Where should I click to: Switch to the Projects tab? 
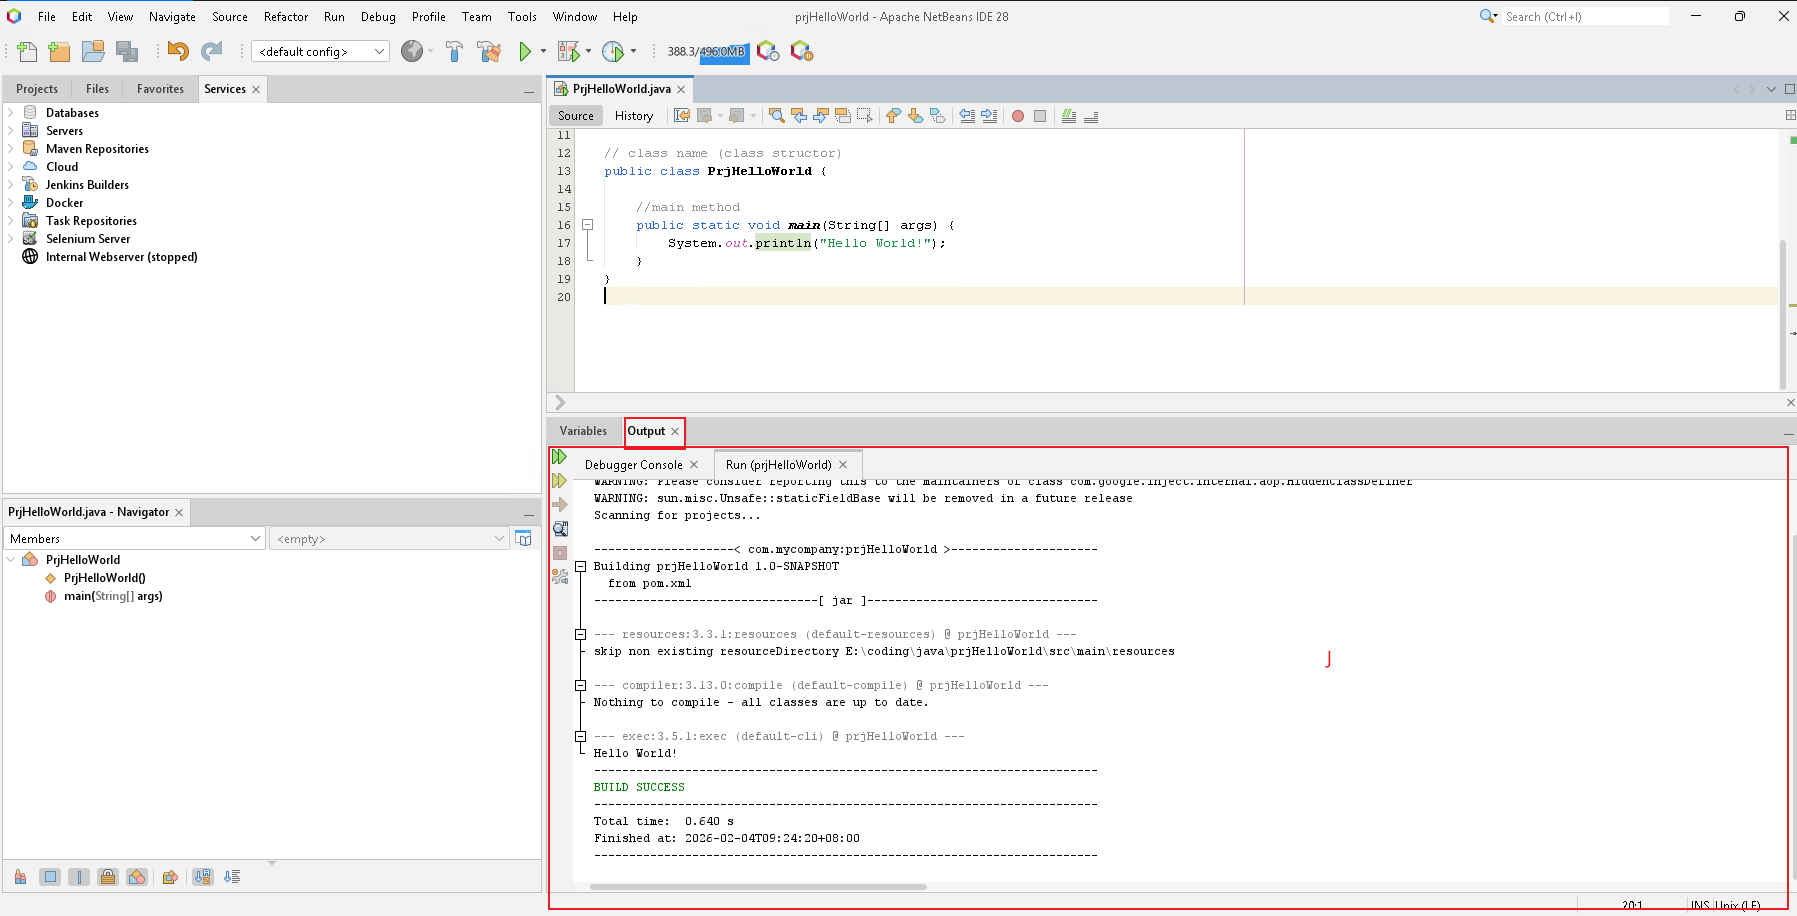pyautogui.click(x=37, y=89)
